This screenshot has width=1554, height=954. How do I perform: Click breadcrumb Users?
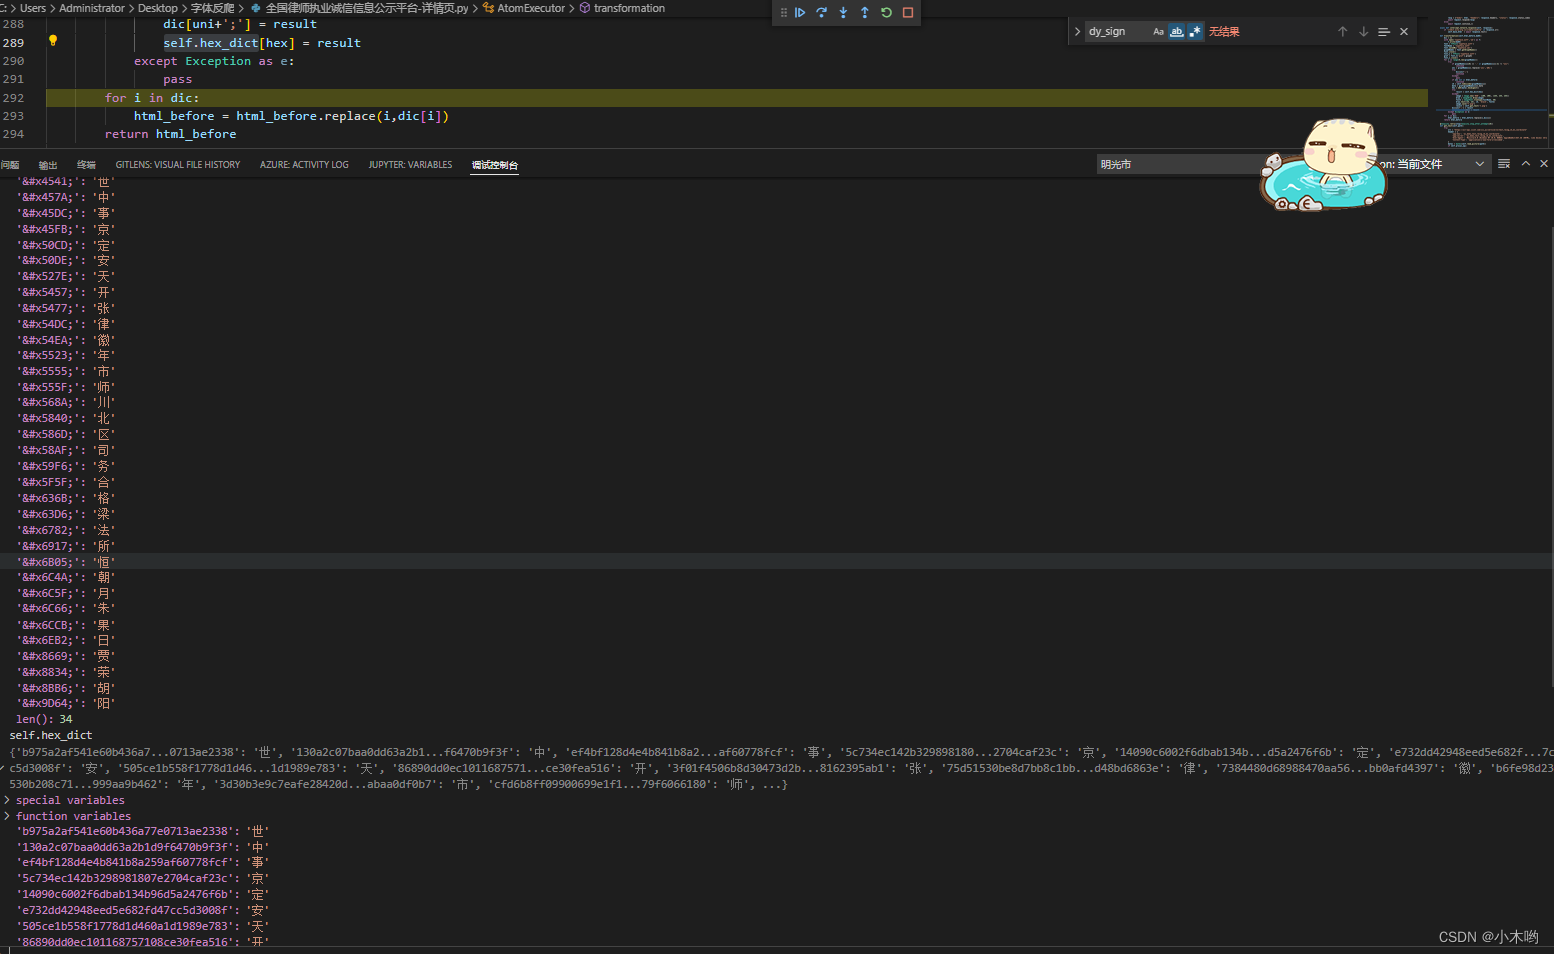(x=33, y=8)
